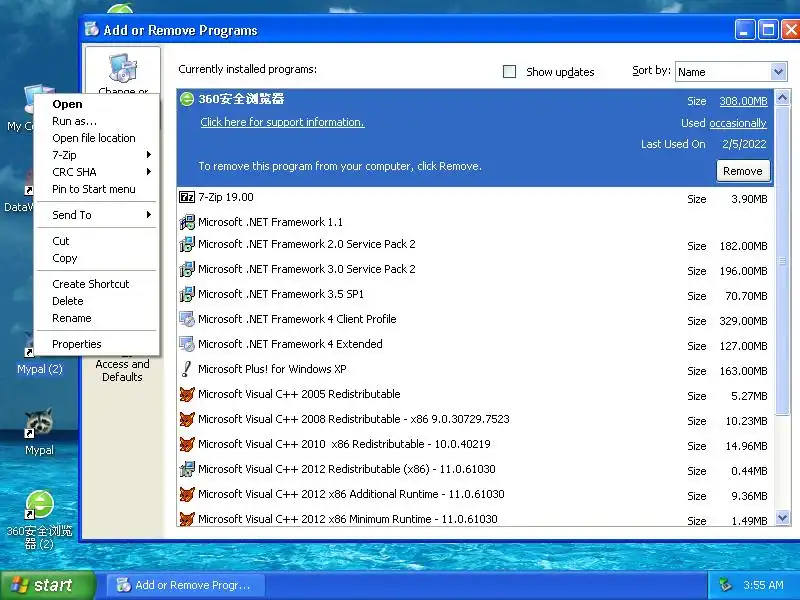
Task: Click the Visual C++ 2005 Redistributable icon
Action: click(x=187, y=394)
